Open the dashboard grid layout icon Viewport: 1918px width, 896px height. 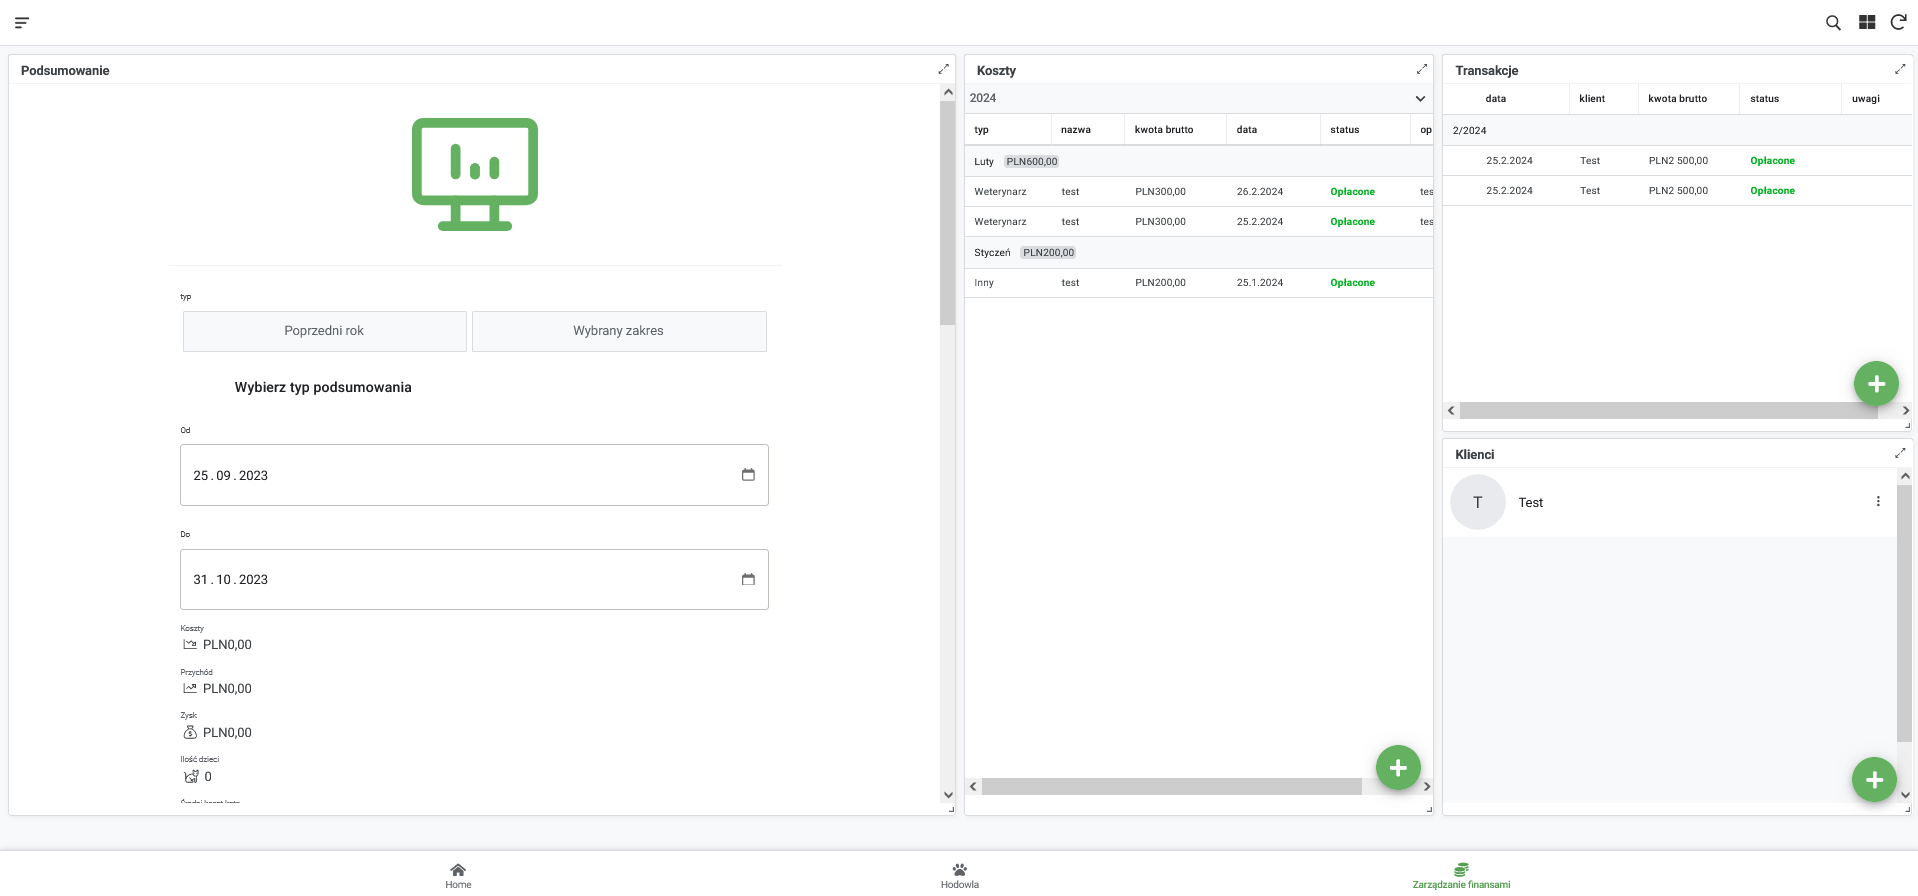coord(1866,22)
